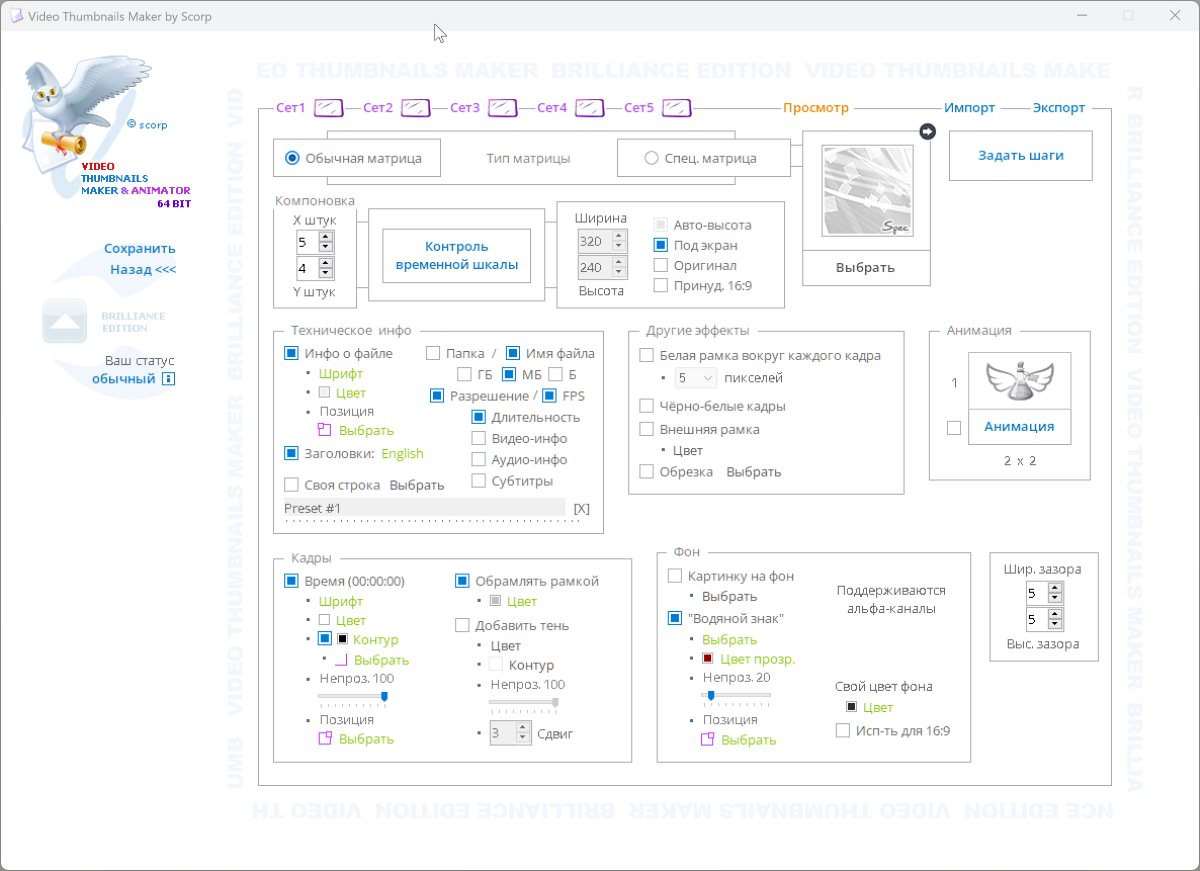
Task: Open the Просмотр tab
Action: click(x=815, y=108)
